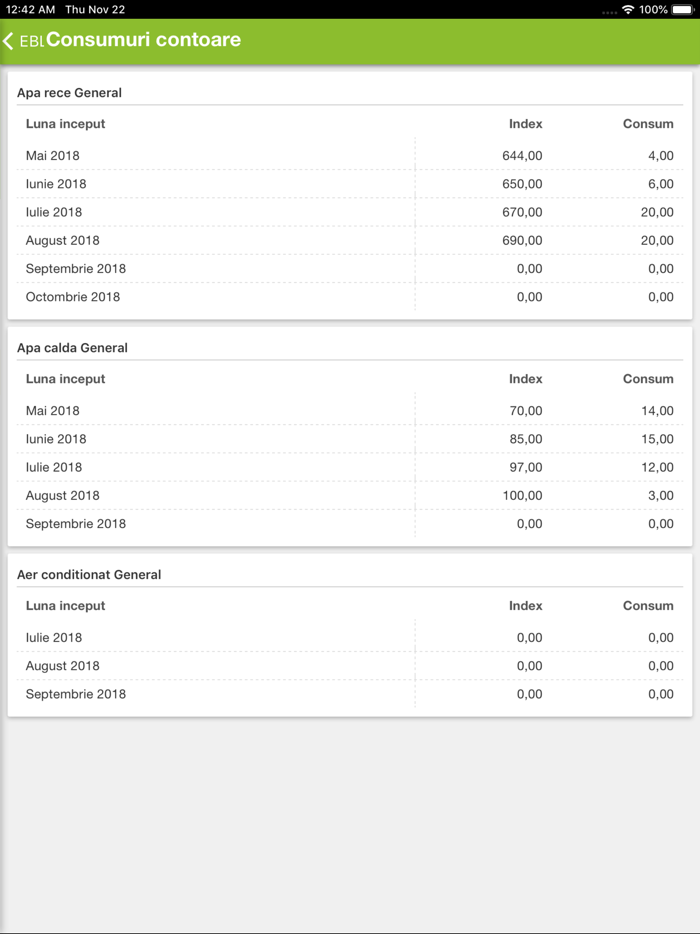The width and height of the screenshot is (700, 934).
Task: Tap hot water index value 97,00
Action: (x=526, y=467)
